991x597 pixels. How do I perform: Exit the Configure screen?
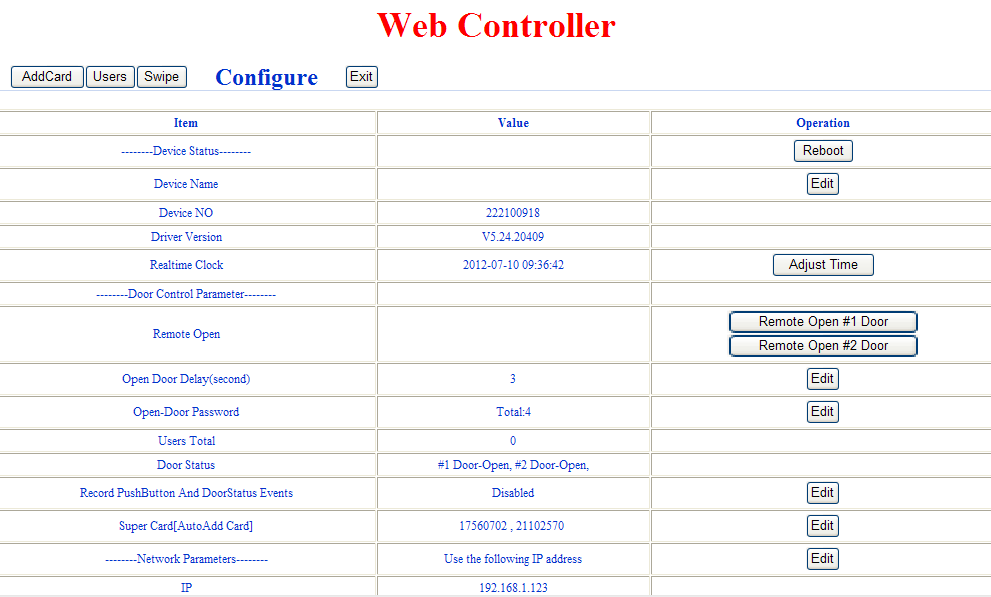pos(361,76)
